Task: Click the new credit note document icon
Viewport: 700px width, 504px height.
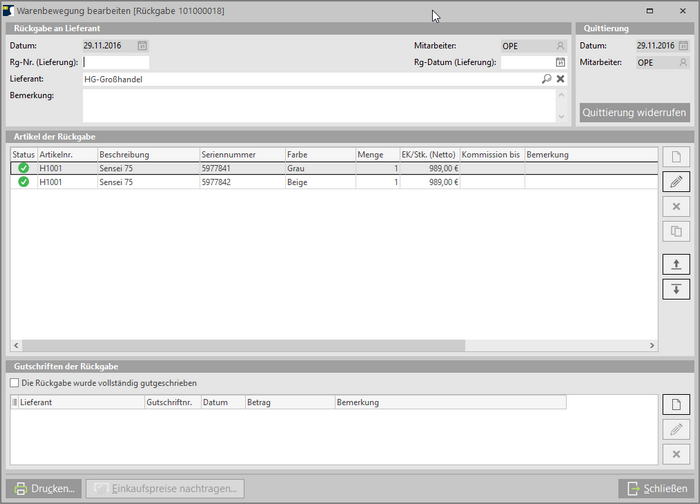Action: point(676,404)
